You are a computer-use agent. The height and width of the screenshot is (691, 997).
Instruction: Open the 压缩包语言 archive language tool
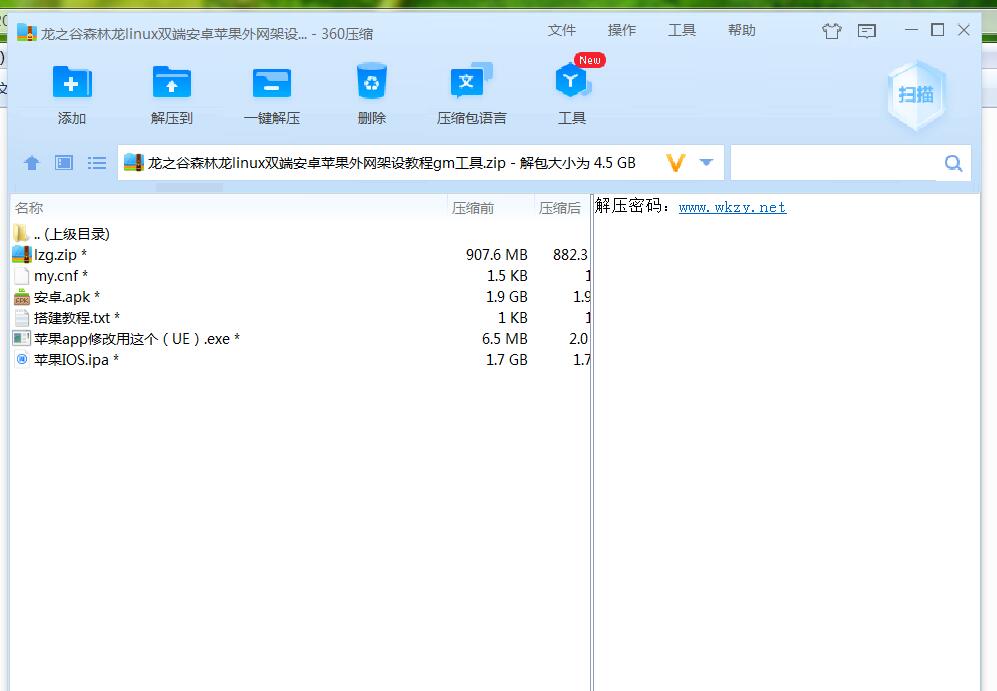pos(471,83)
